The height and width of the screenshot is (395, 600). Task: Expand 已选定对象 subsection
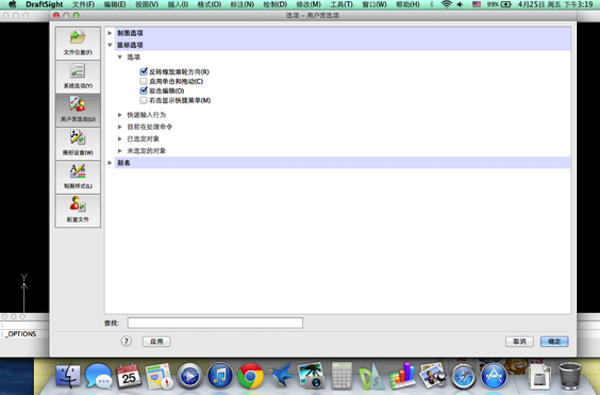point(120,139)
